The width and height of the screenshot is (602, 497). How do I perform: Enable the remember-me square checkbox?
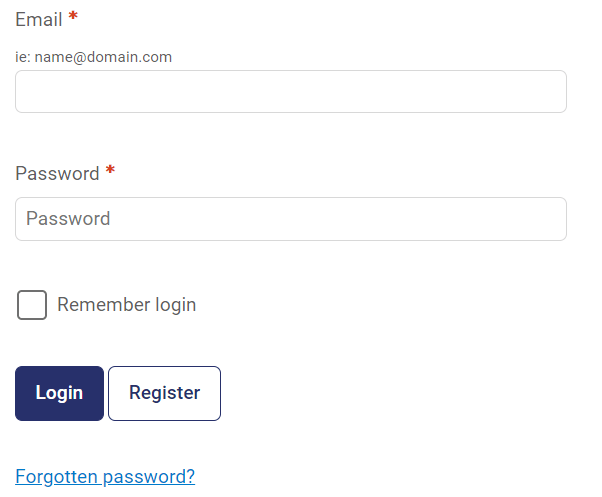click(32, 305)
